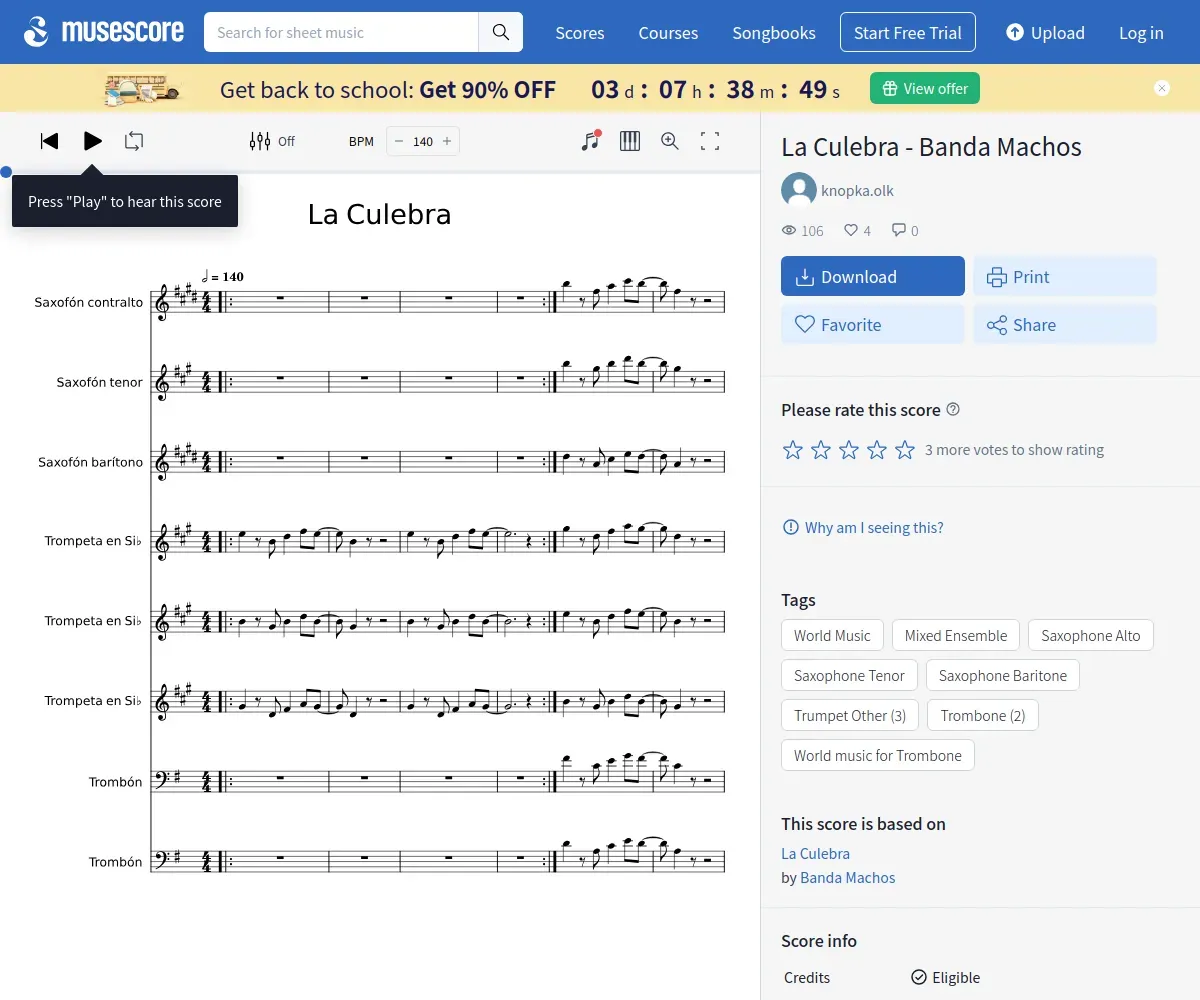Open the Banda Machos artist link
Screen dimensions: 1200x1000
(848, 877)
